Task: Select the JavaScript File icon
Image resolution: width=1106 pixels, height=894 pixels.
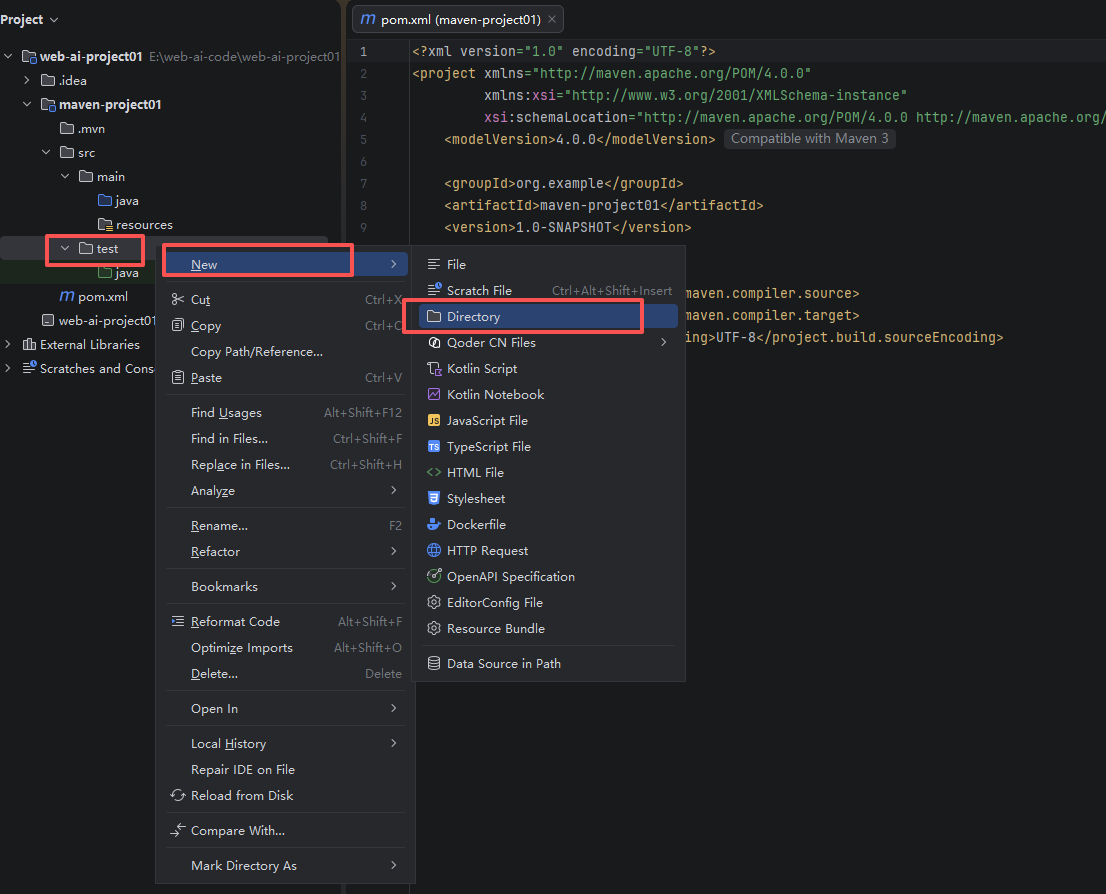Action: click(x=434, y=421)
